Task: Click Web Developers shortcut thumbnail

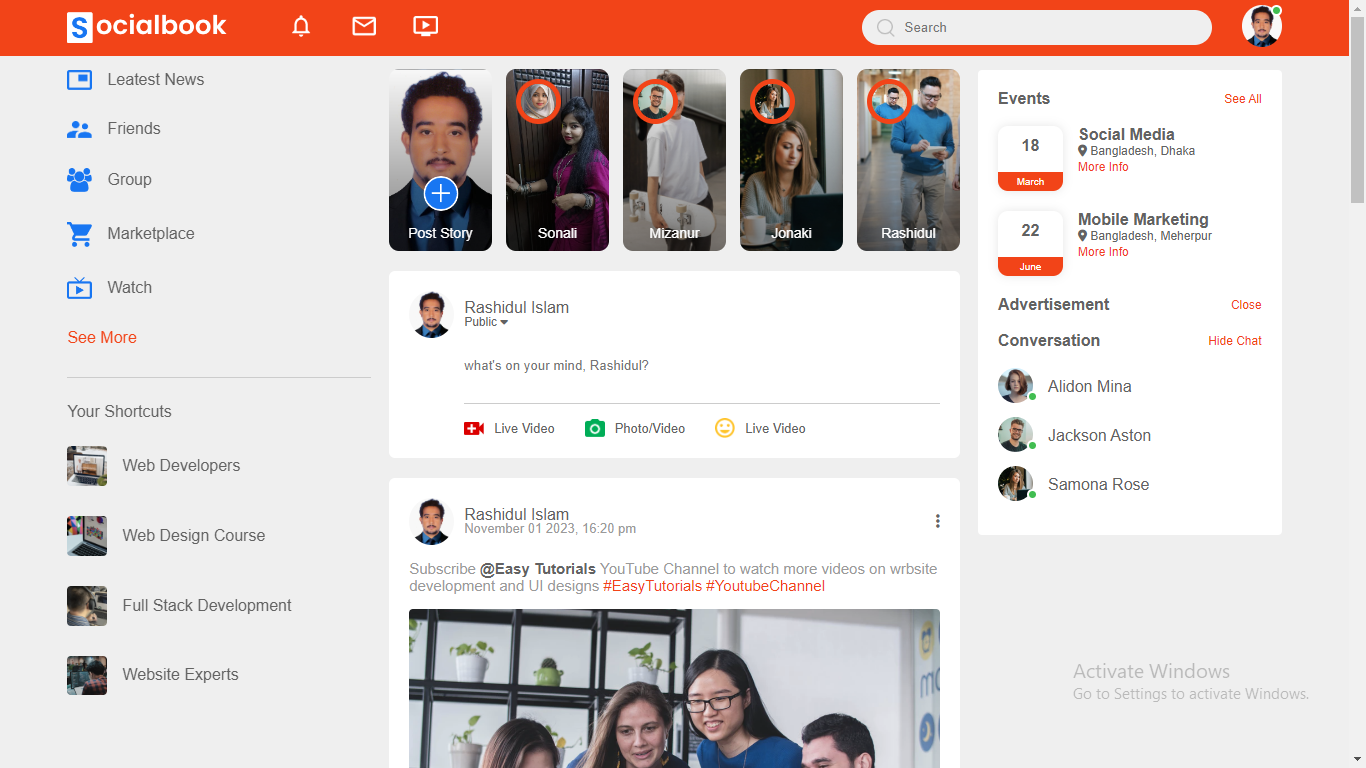Action: click(x=87, y=466)
